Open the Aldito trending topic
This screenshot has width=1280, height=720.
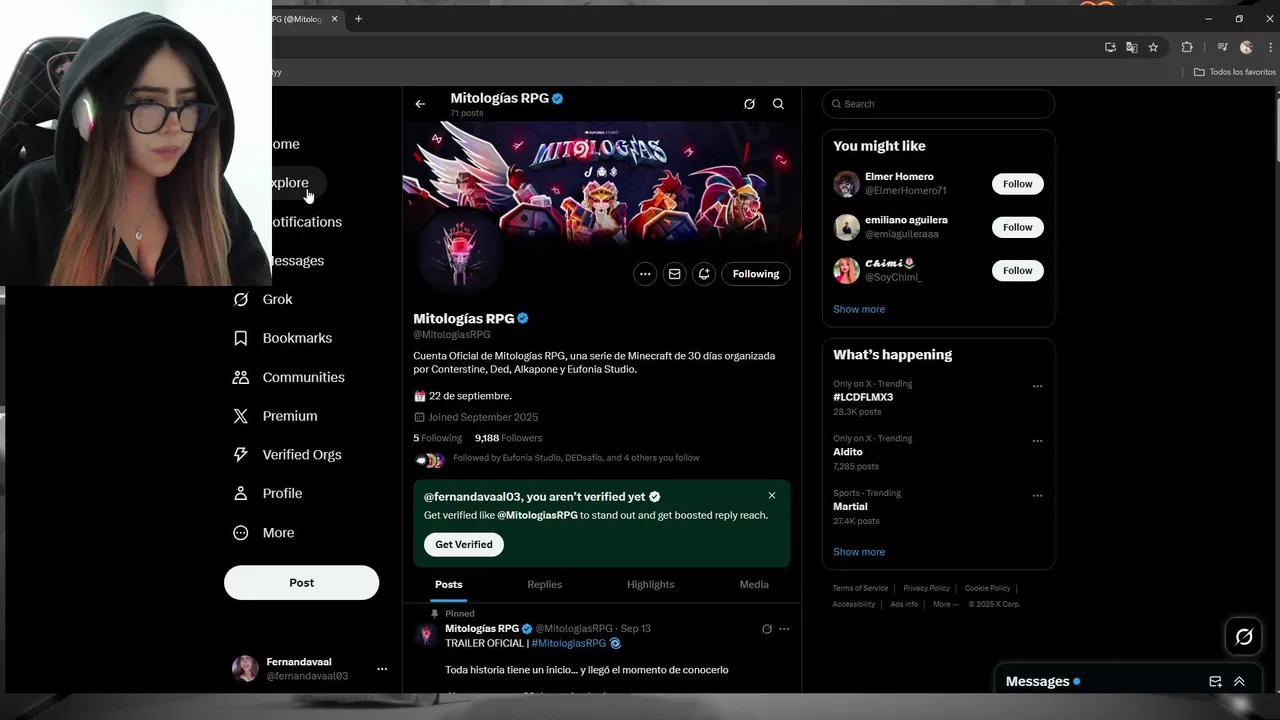coord(848,452)
